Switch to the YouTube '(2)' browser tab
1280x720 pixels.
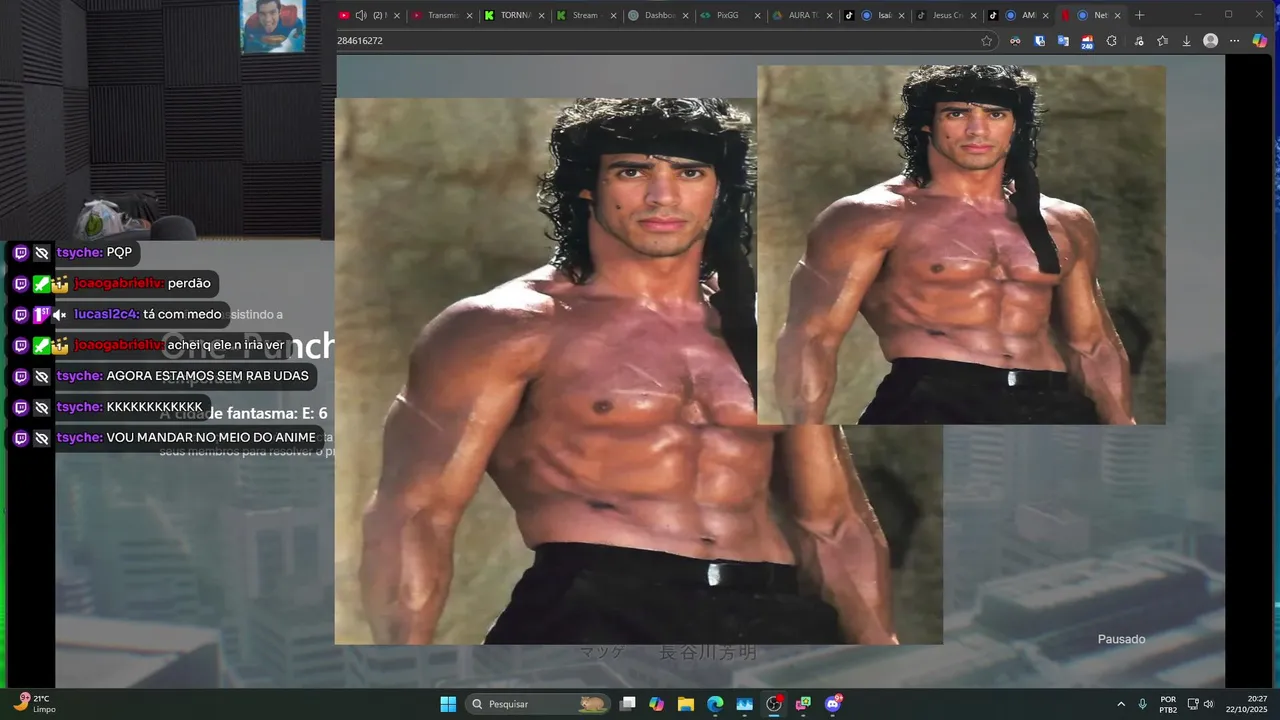click(370, 16)
